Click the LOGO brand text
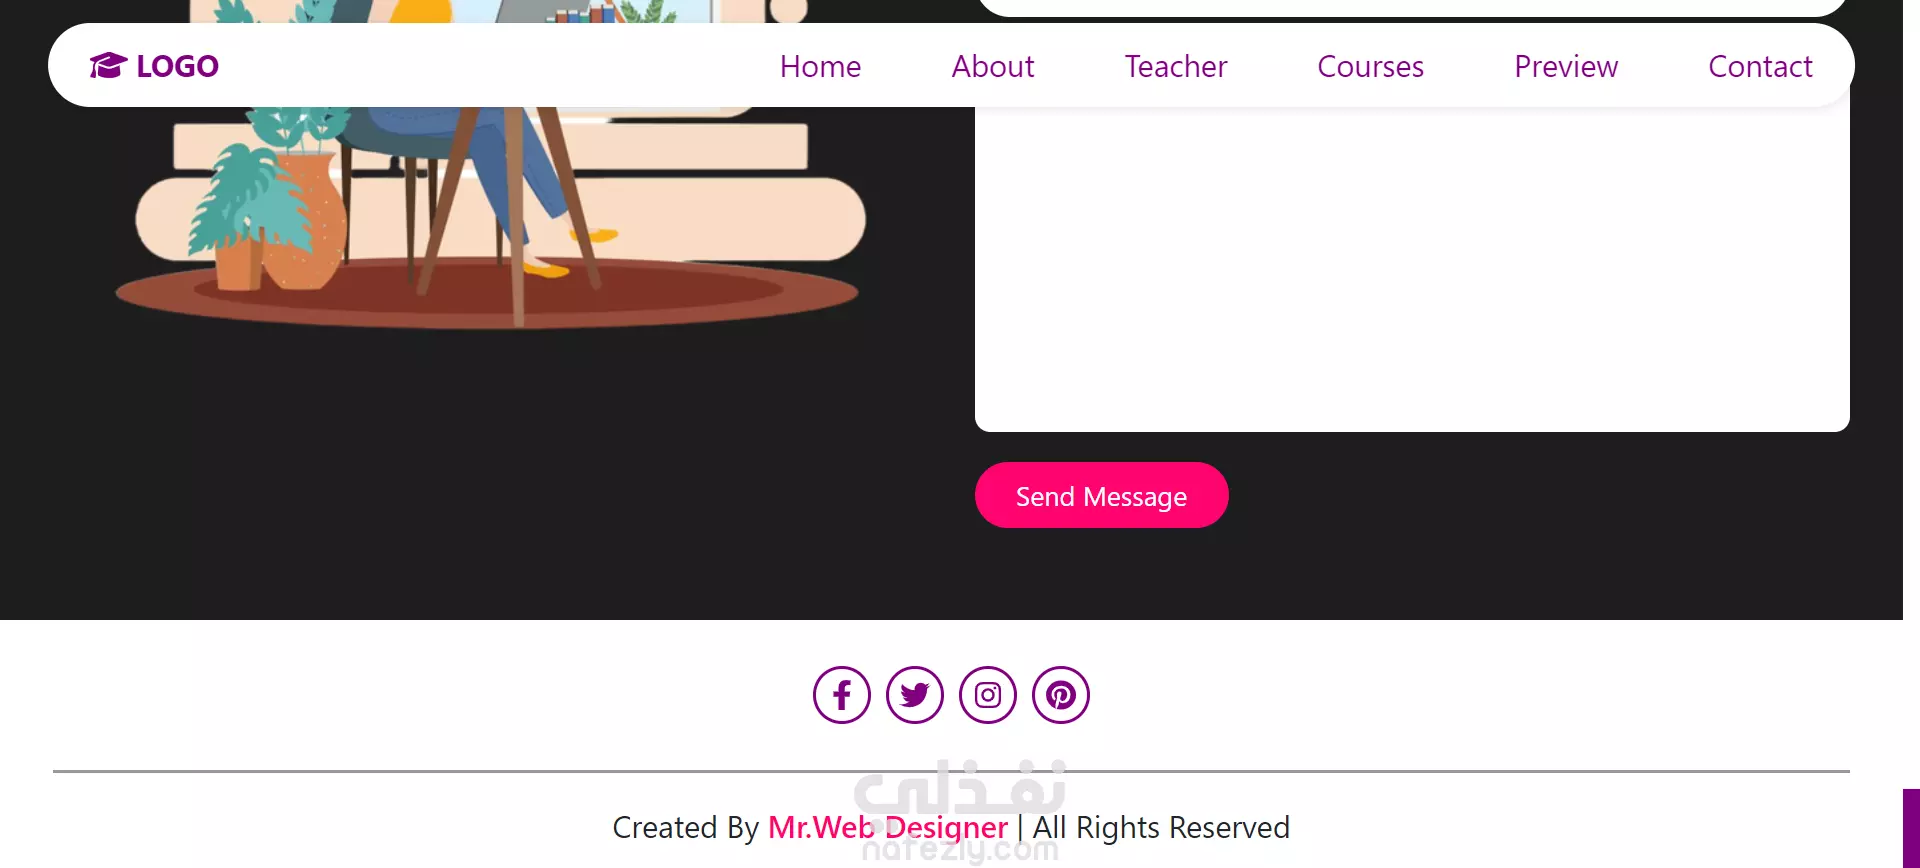Image resolution: width=1920 pixels, height=868 pixels. (177, 66)
